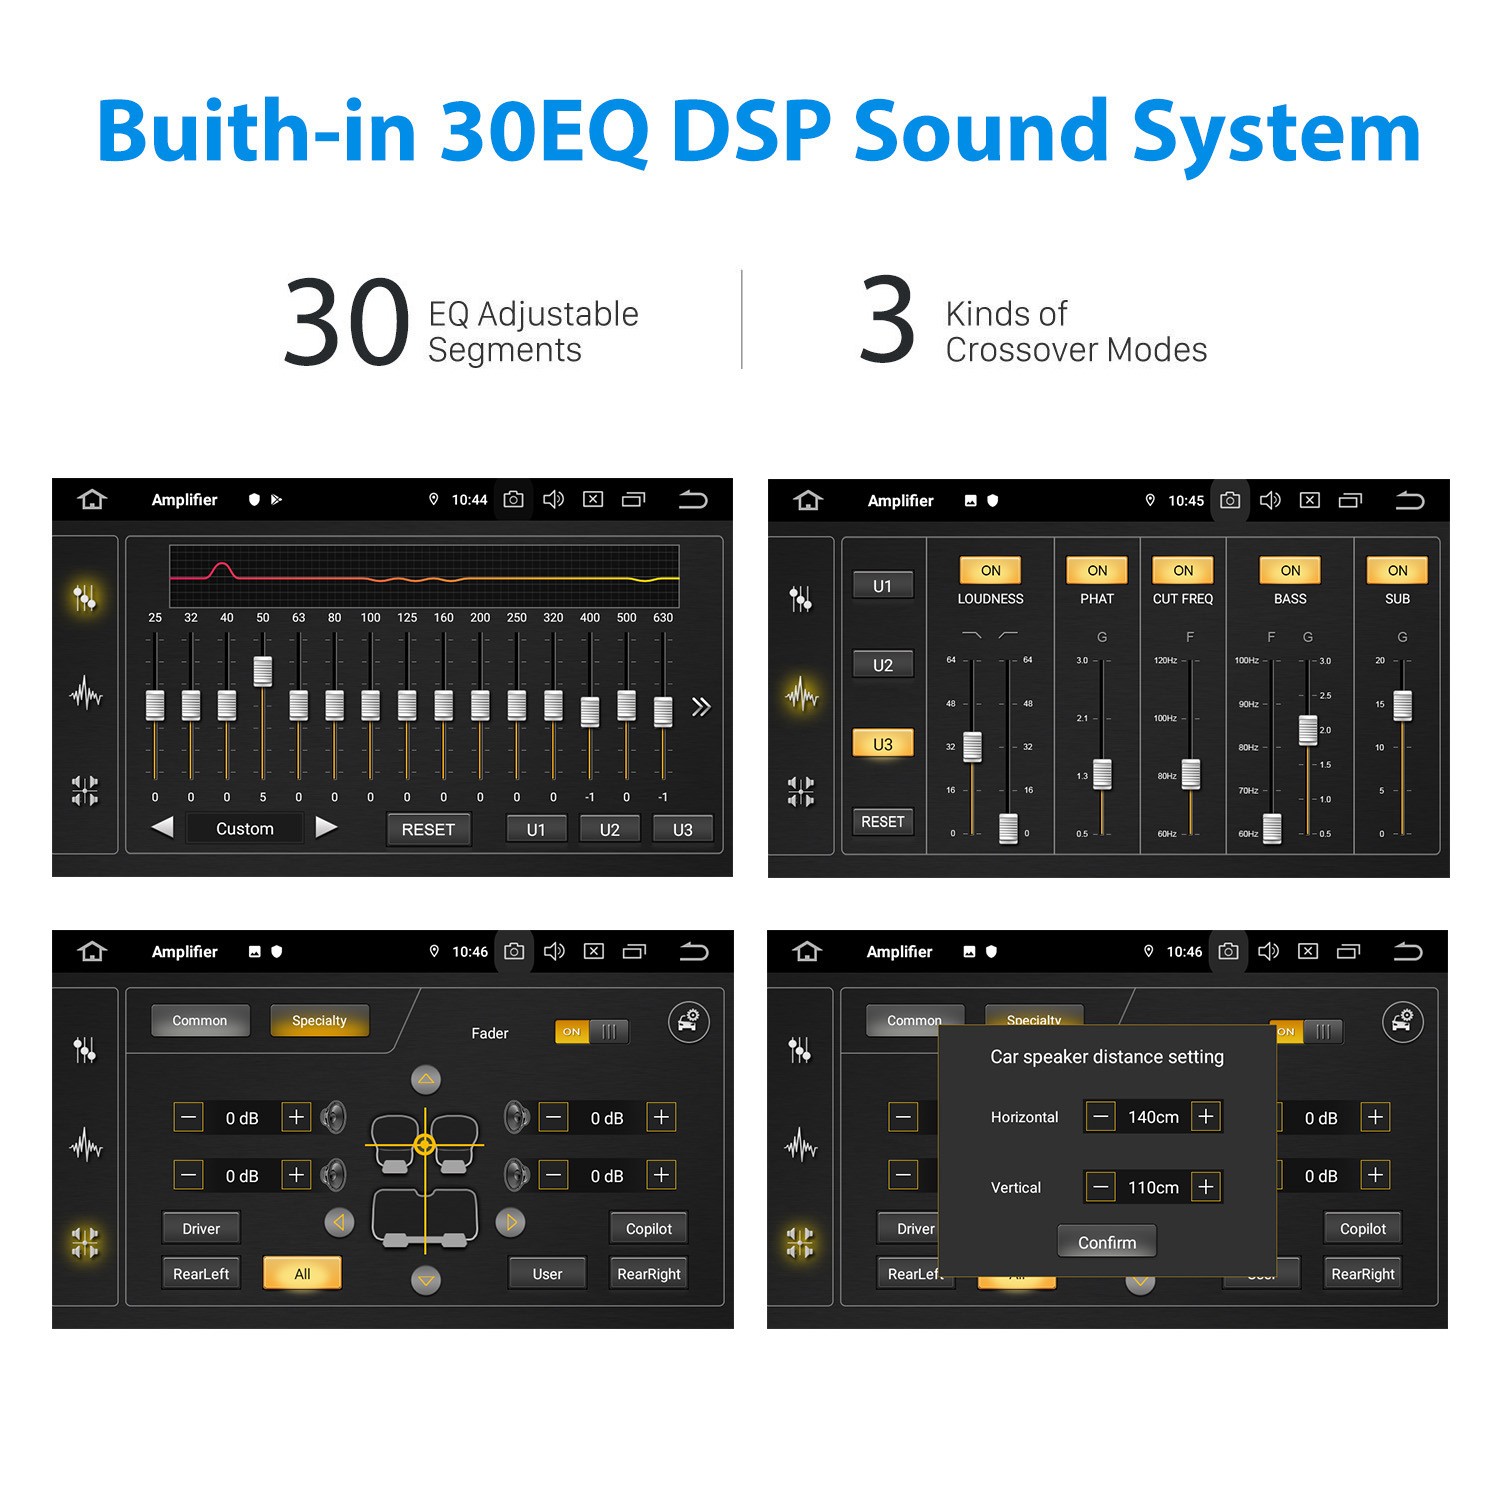
Task: Decrease front-left speaker dB with minus
Action: pyautogui.click(x=188, y=1117)
